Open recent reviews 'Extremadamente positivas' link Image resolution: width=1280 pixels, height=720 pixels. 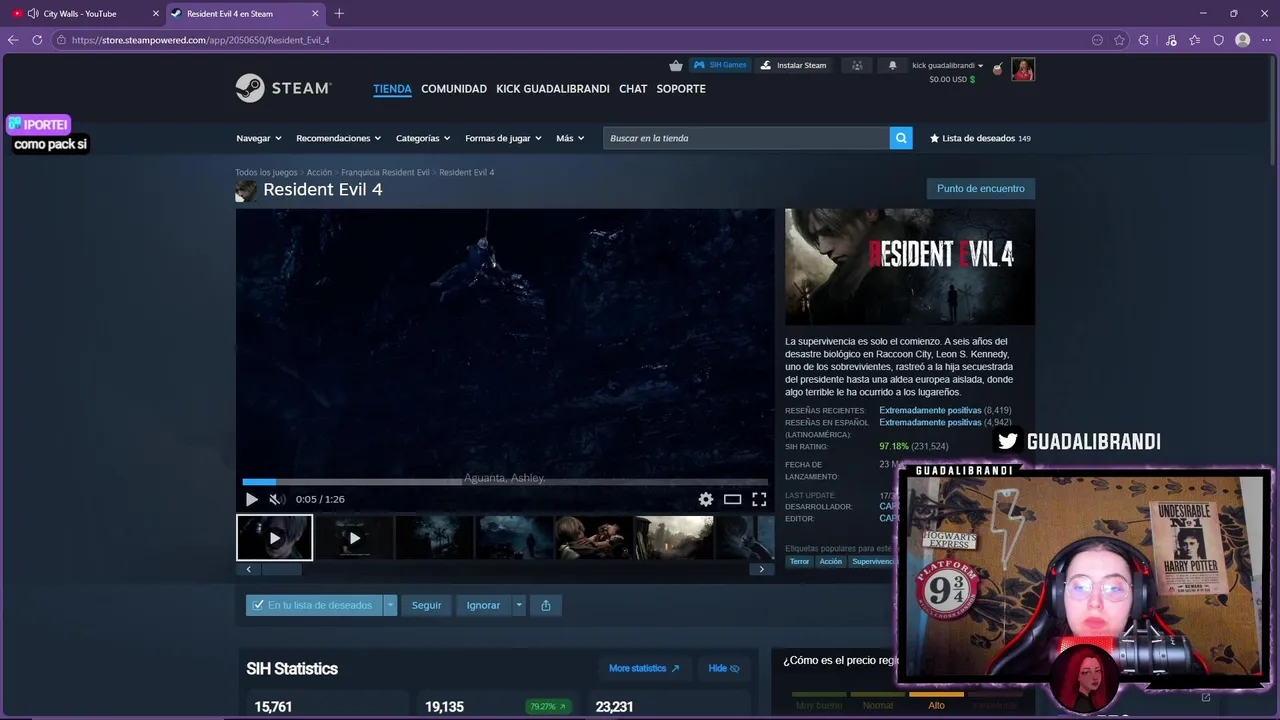coord(930,410)
